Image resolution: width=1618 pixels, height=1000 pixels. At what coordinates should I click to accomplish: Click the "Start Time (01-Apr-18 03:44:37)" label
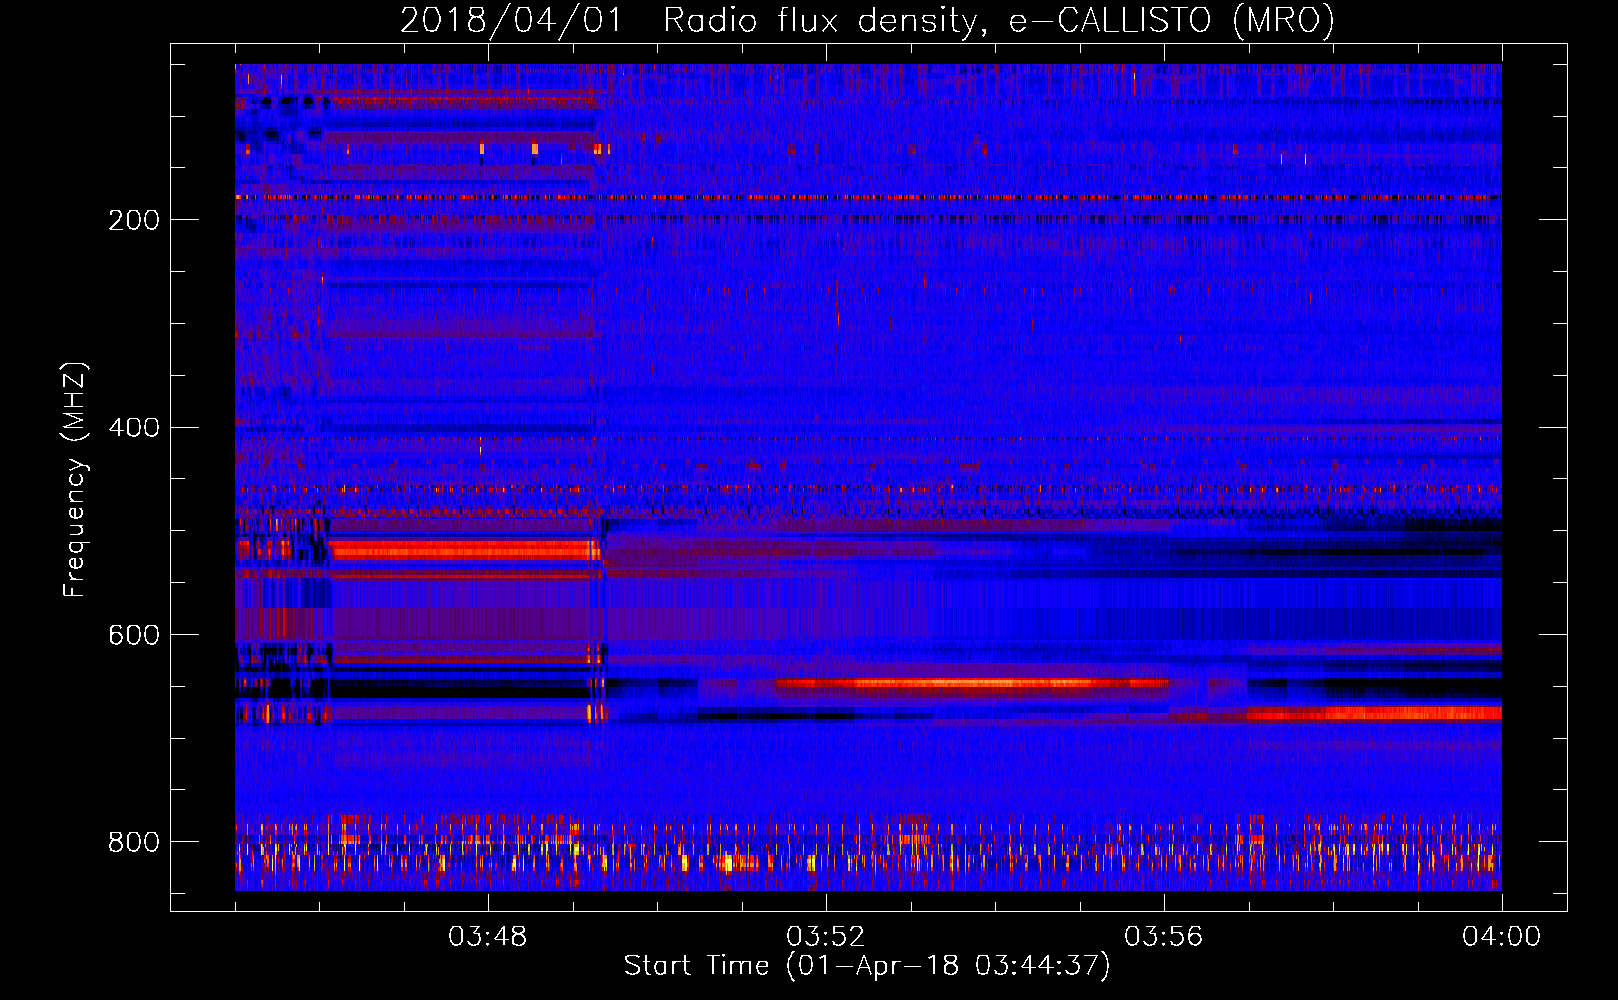[867, 966]
